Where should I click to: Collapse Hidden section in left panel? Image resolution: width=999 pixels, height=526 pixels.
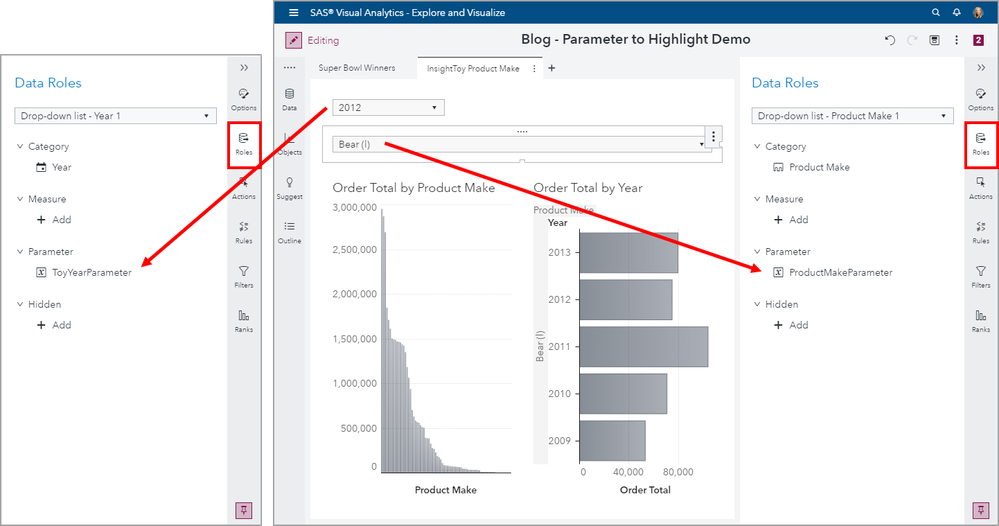20,304
